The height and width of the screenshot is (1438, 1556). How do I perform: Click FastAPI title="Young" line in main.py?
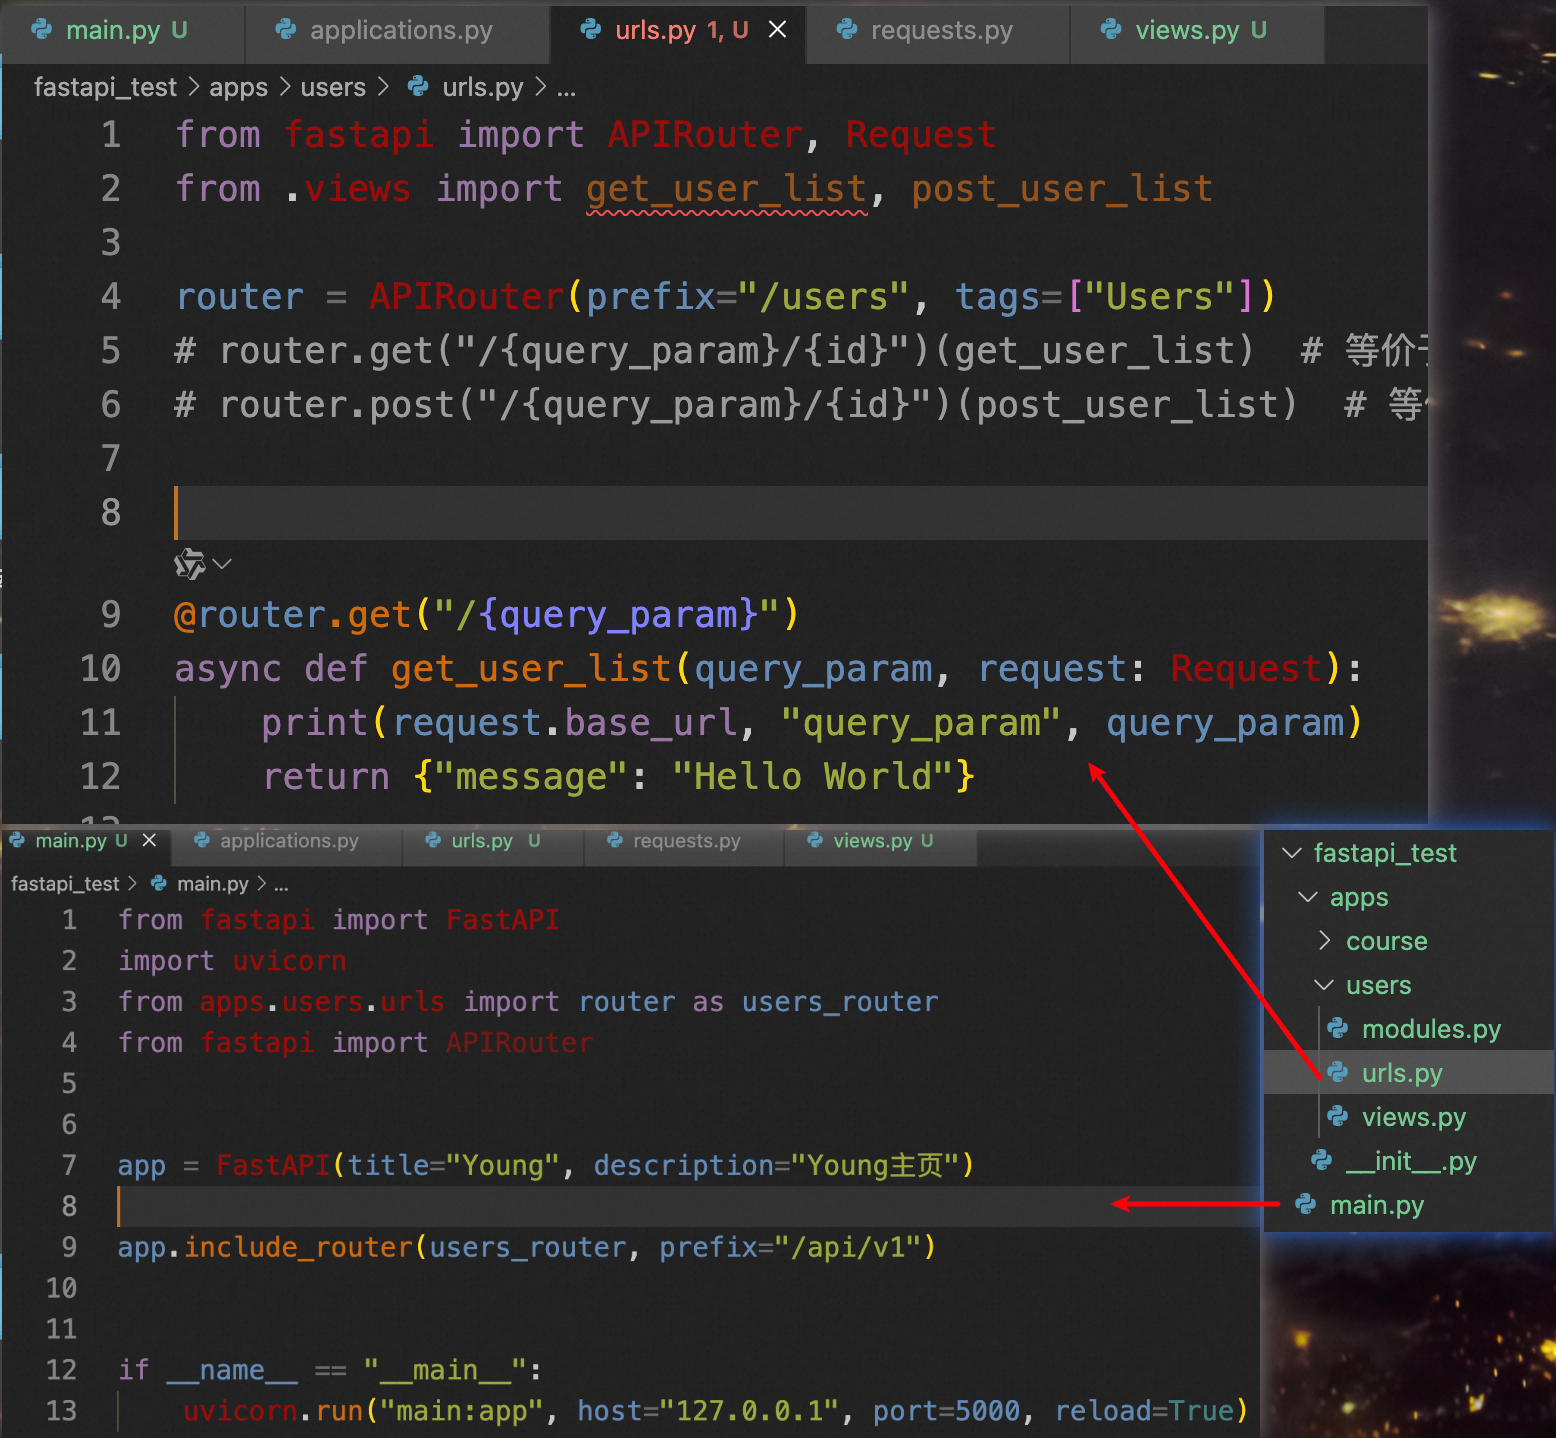[x=546, y=1166]
